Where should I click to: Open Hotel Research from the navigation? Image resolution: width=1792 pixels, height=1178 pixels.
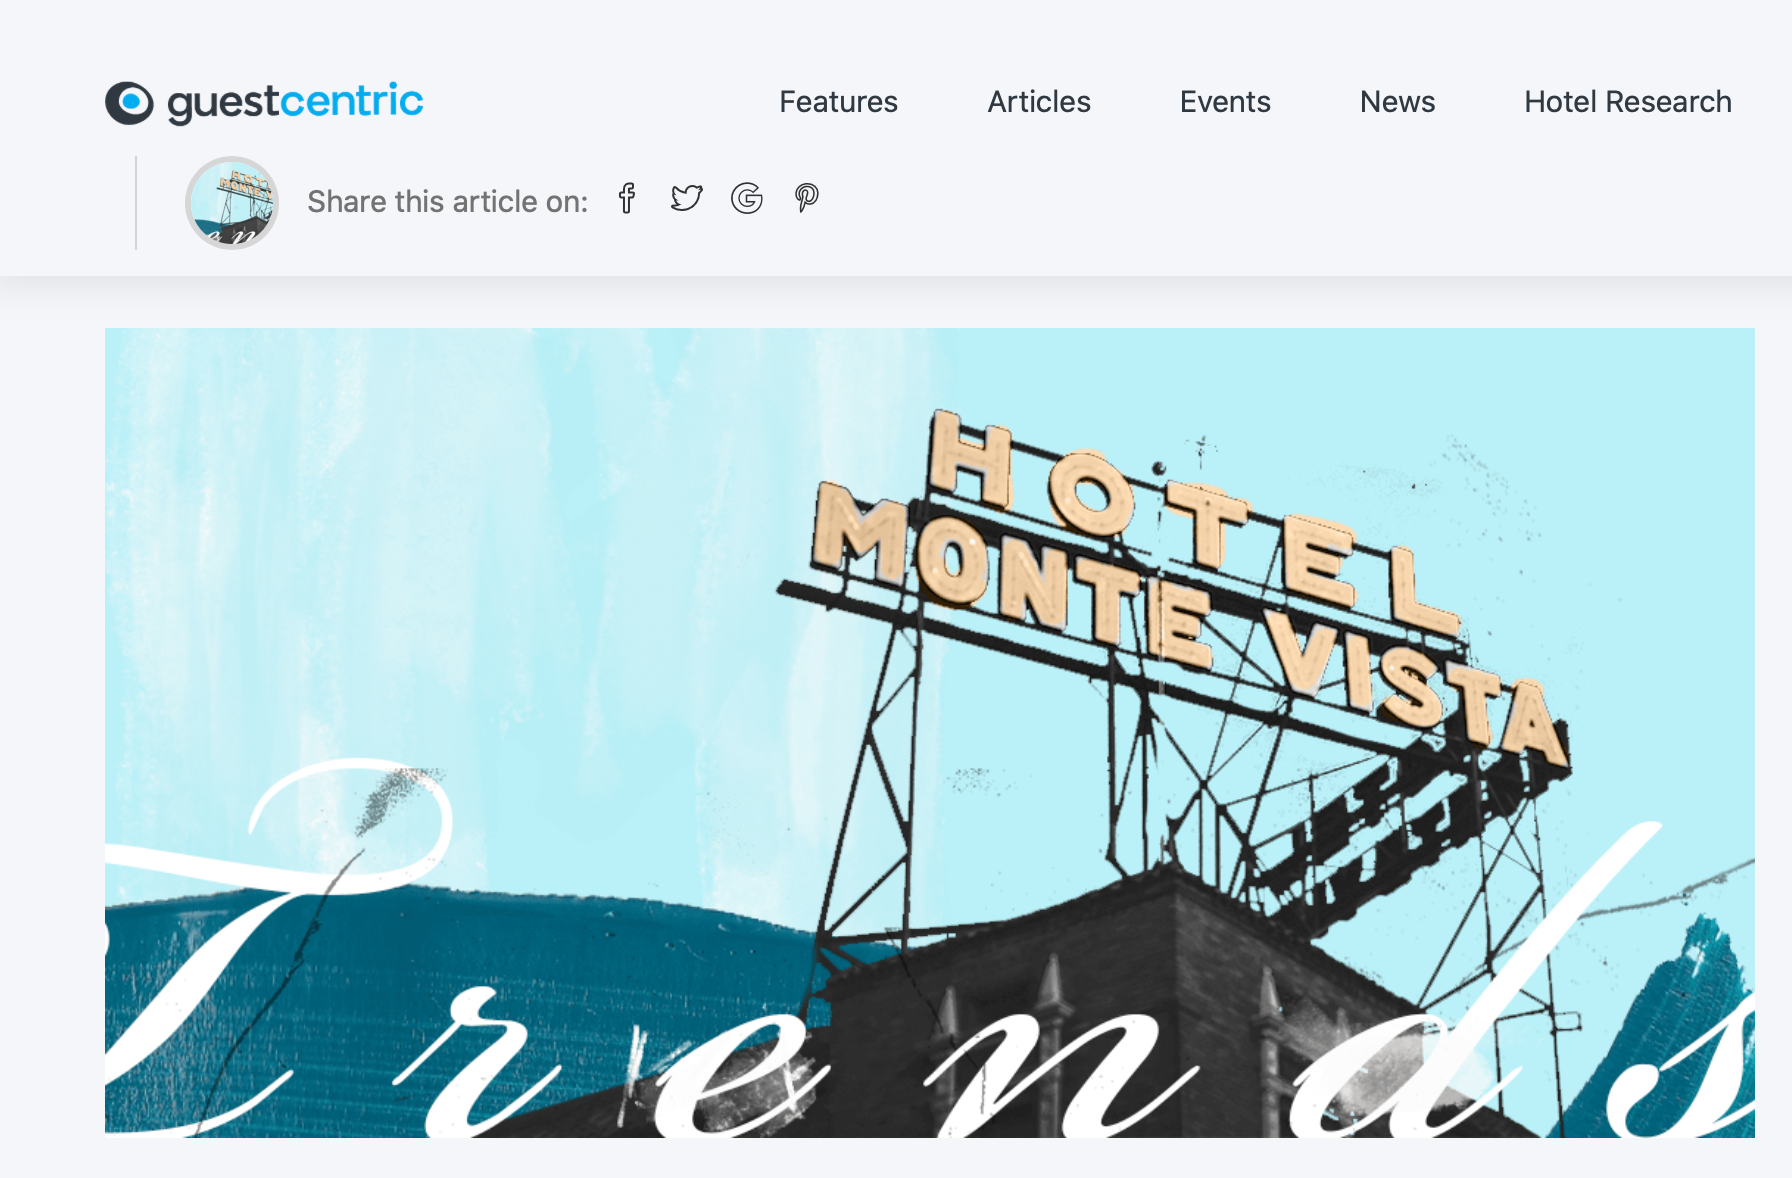pos(1627,102)
